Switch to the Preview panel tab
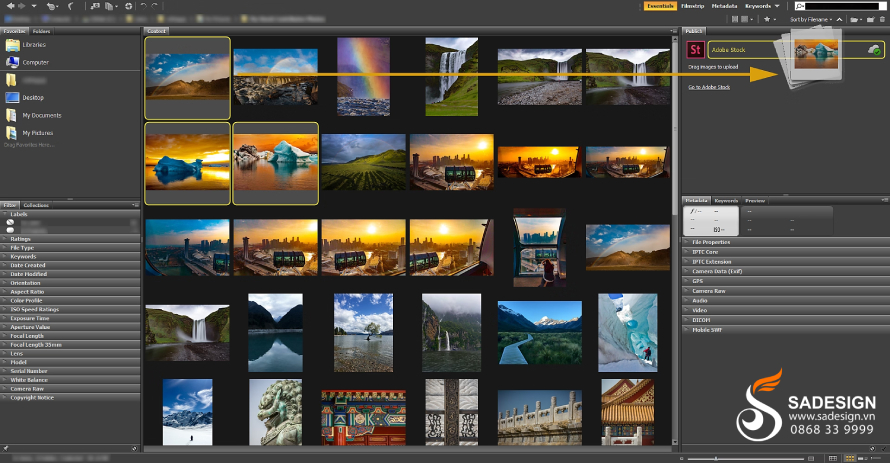This screenshot has height=463, width=890. (755, 201)
